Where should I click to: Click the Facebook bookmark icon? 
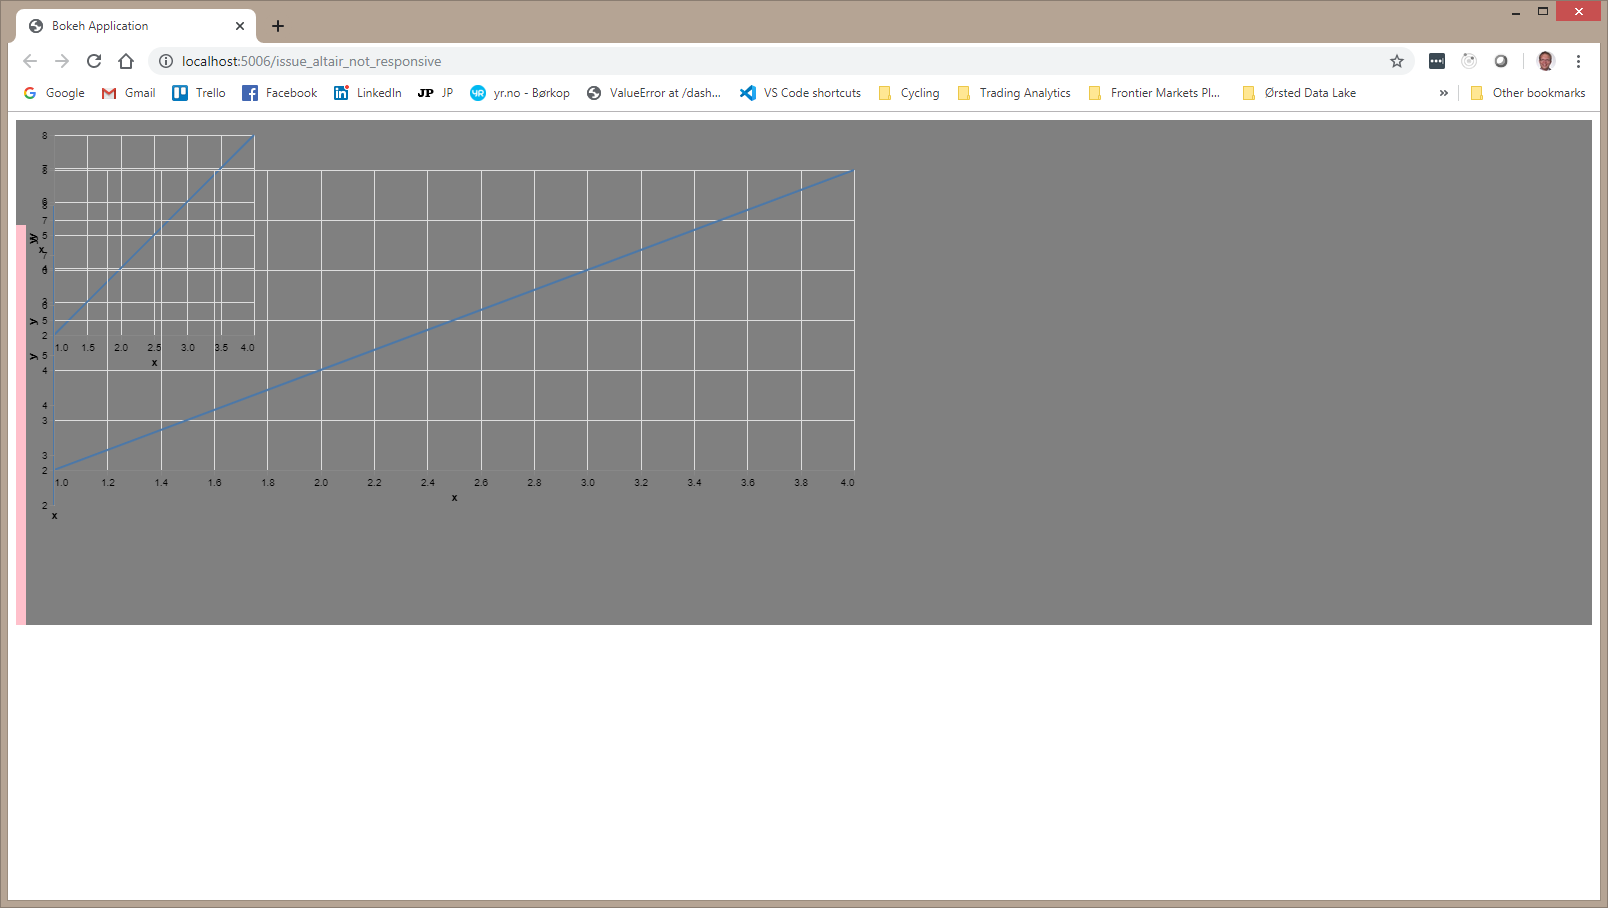pos(249,93)
